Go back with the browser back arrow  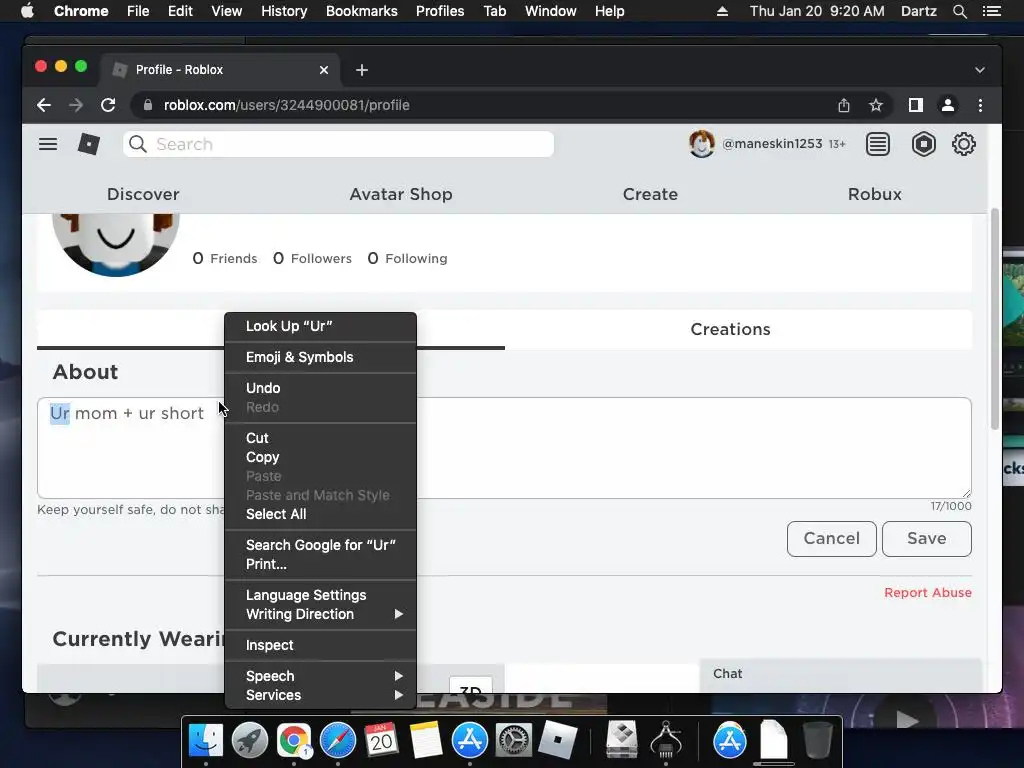click(44, 105)
